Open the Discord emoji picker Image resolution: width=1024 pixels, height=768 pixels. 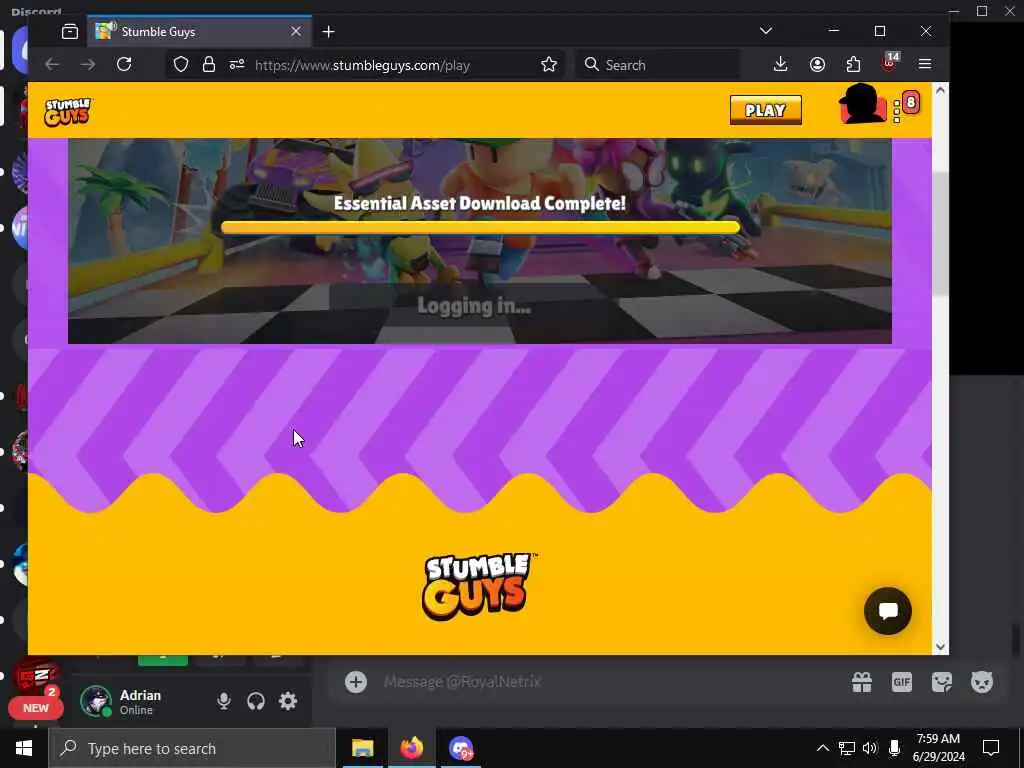click(x=982, y=682)
